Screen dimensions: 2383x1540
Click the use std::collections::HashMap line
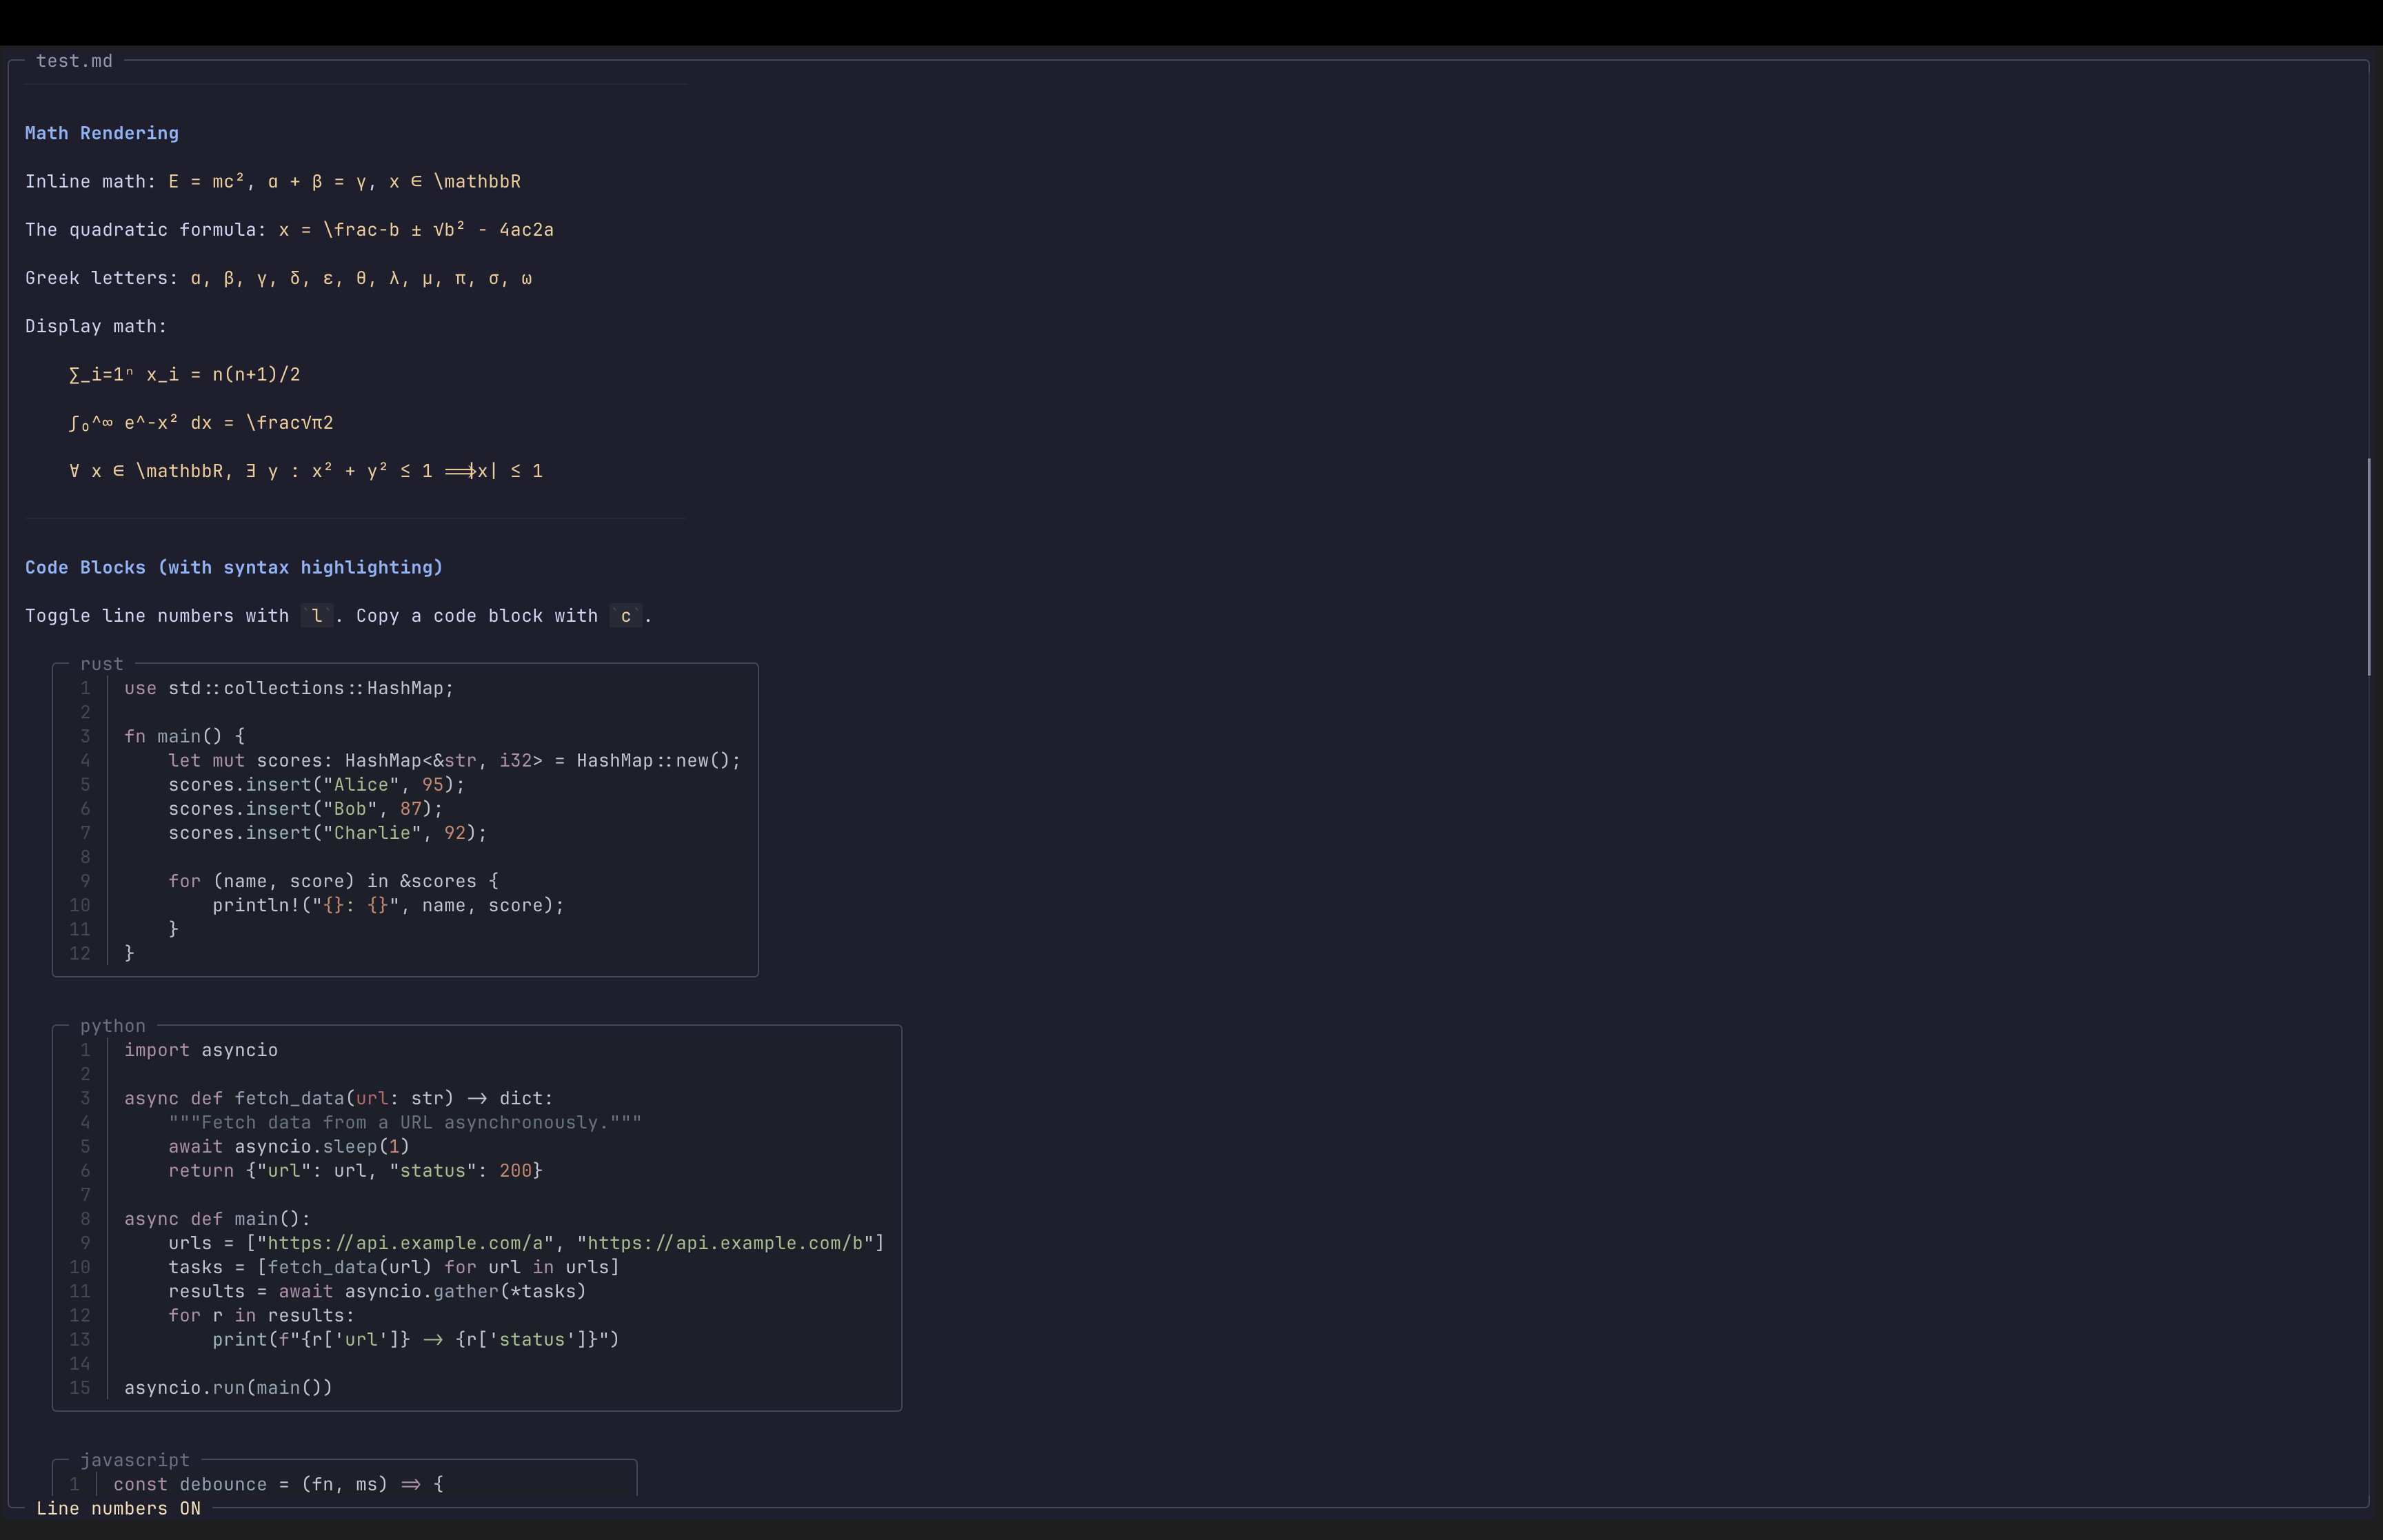(x=289, y=688)
